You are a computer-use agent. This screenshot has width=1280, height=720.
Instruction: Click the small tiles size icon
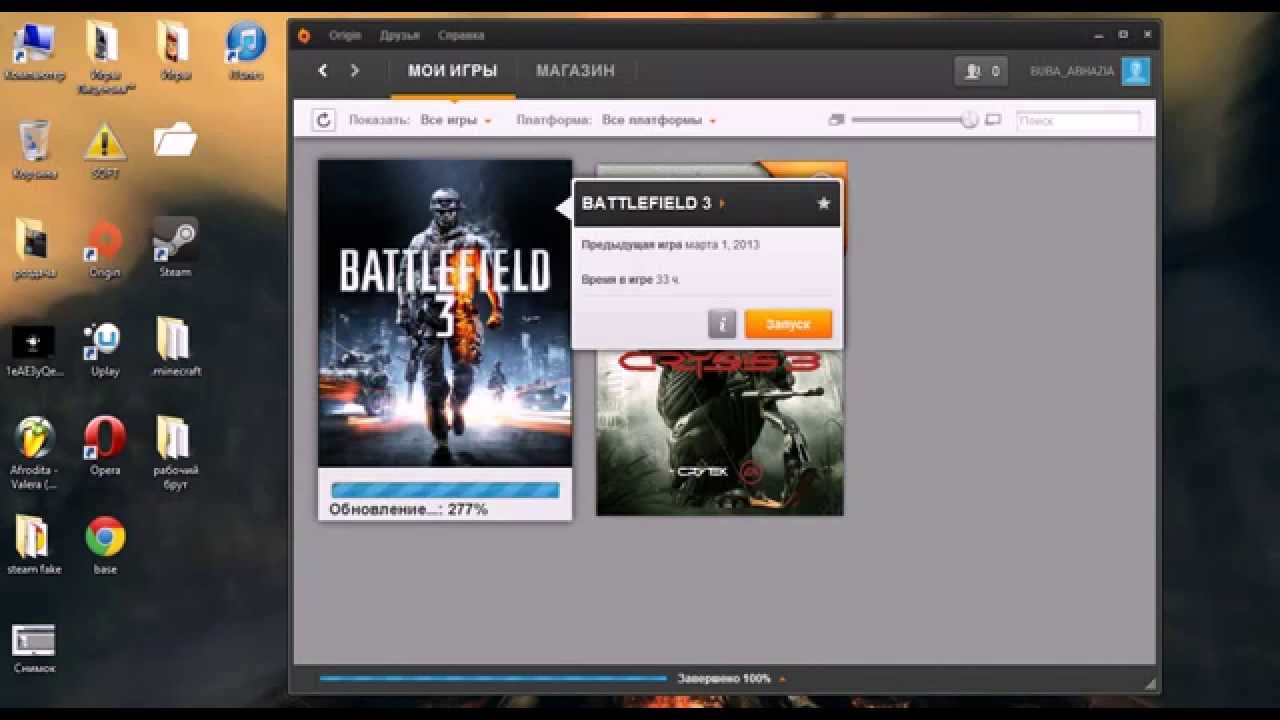(837, 120)
